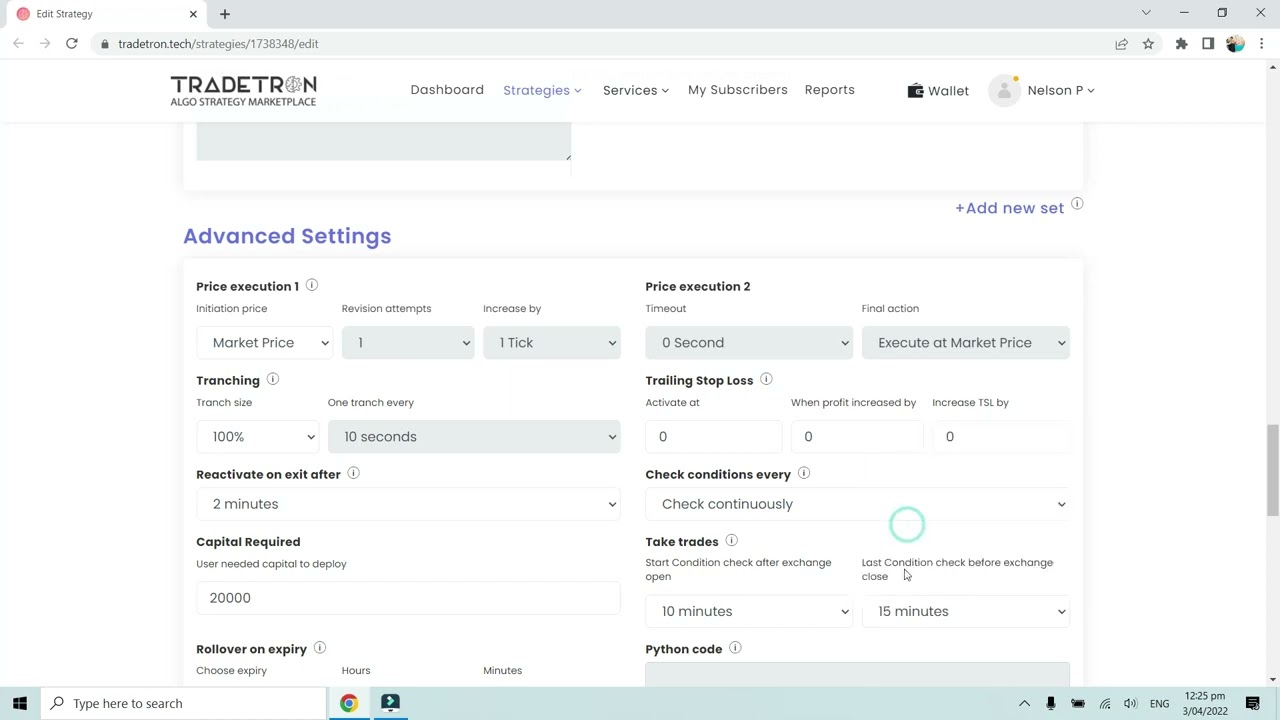Click the page vertical scrollbar thumb
The width and height of the screenshot is (1280, 720).
(x=1273, y=471)
